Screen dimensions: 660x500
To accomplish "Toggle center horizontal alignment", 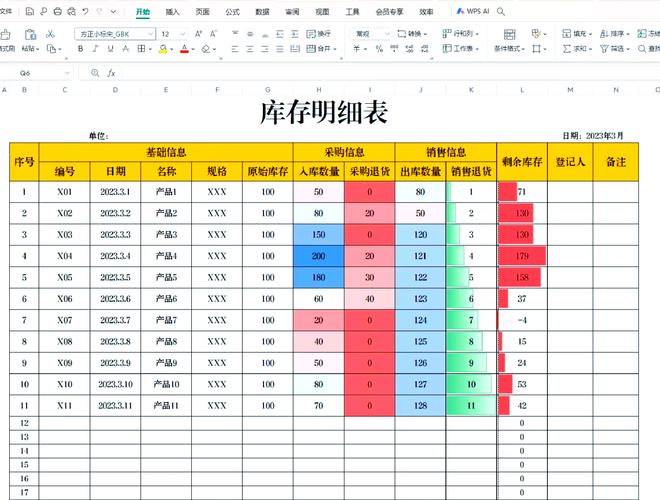I will [250, 49].
